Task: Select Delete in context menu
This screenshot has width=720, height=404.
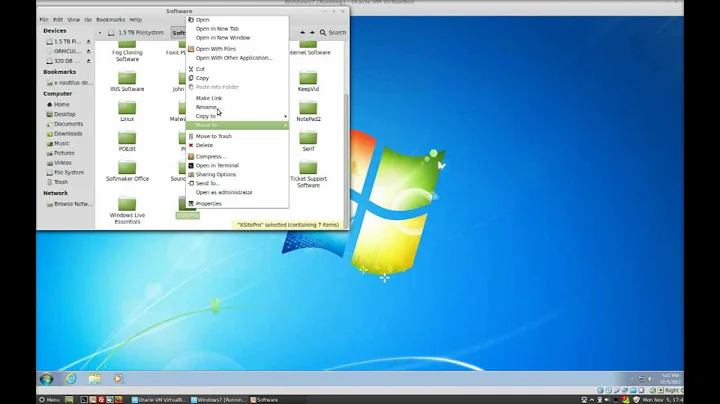Action: pos(237,145)
